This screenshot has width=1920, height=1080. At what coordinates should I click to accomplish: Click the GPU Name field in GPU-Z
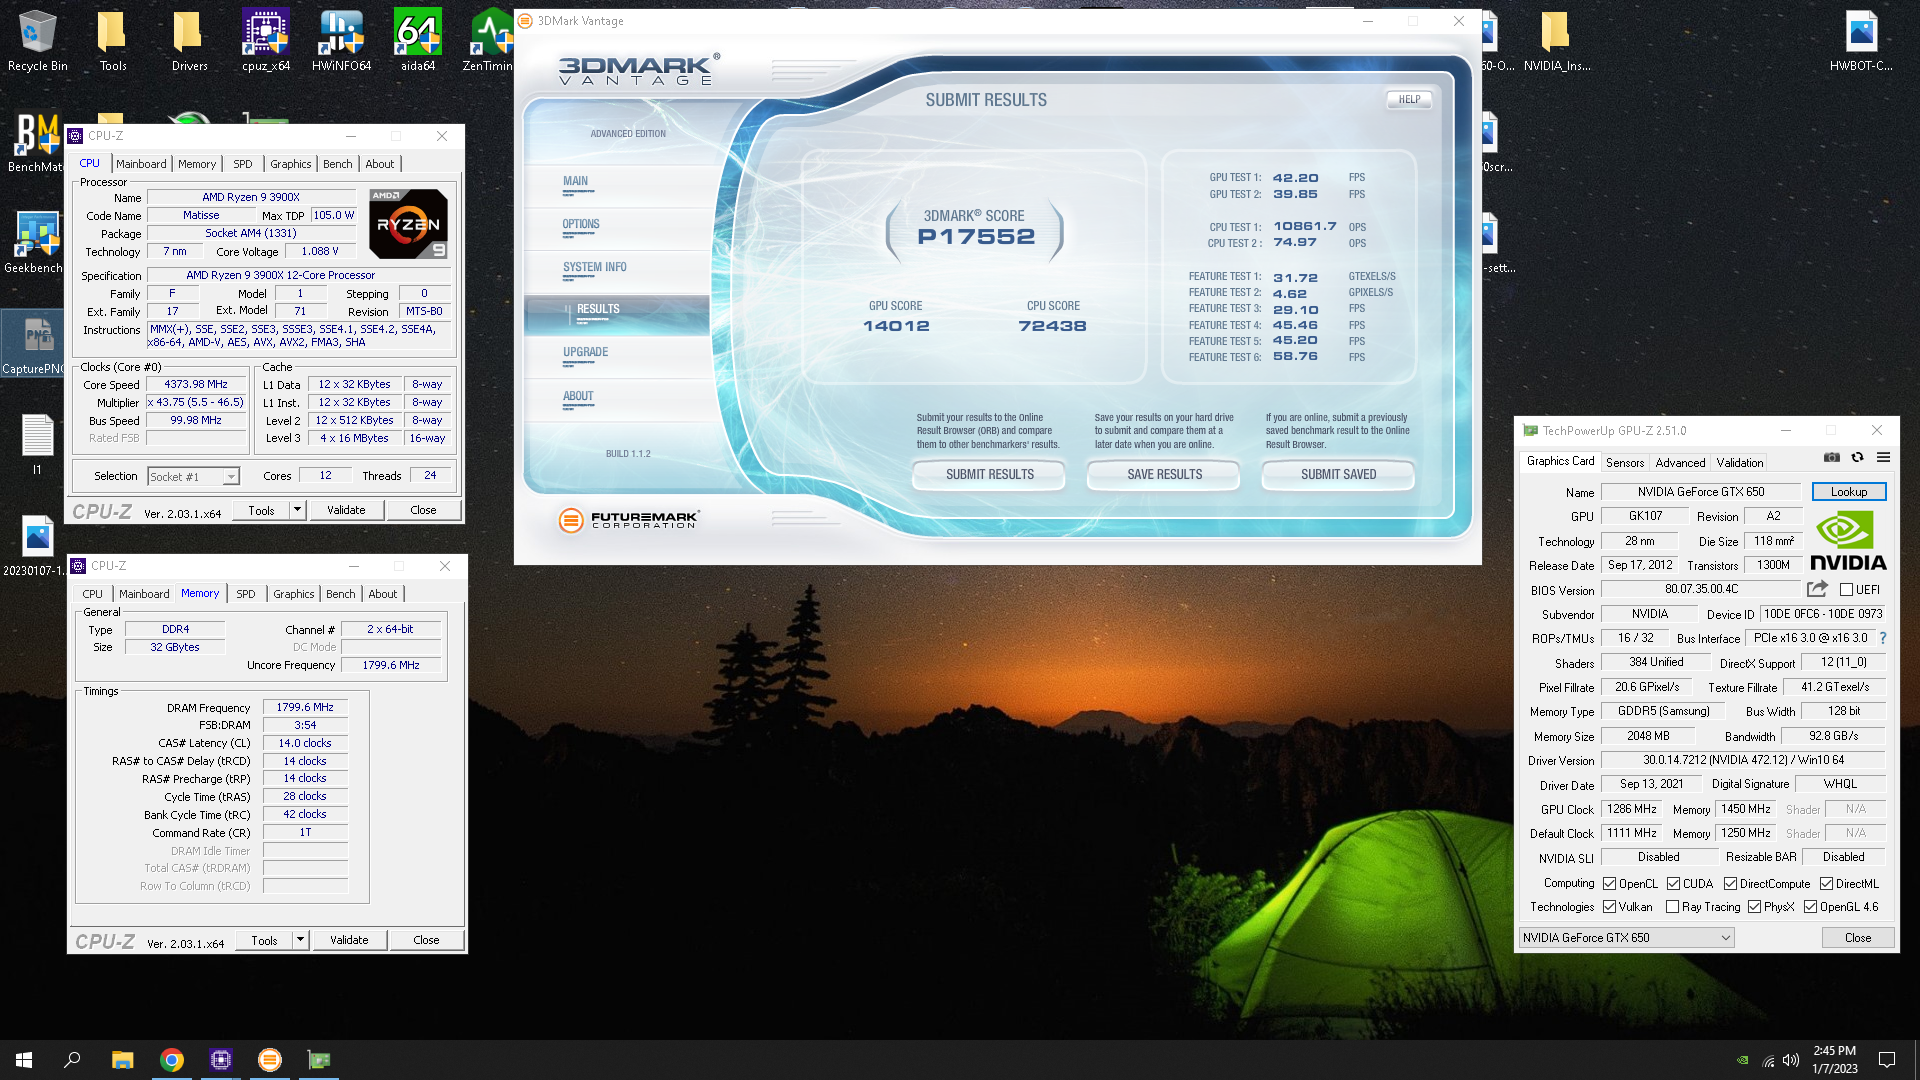click(1701, 492)
